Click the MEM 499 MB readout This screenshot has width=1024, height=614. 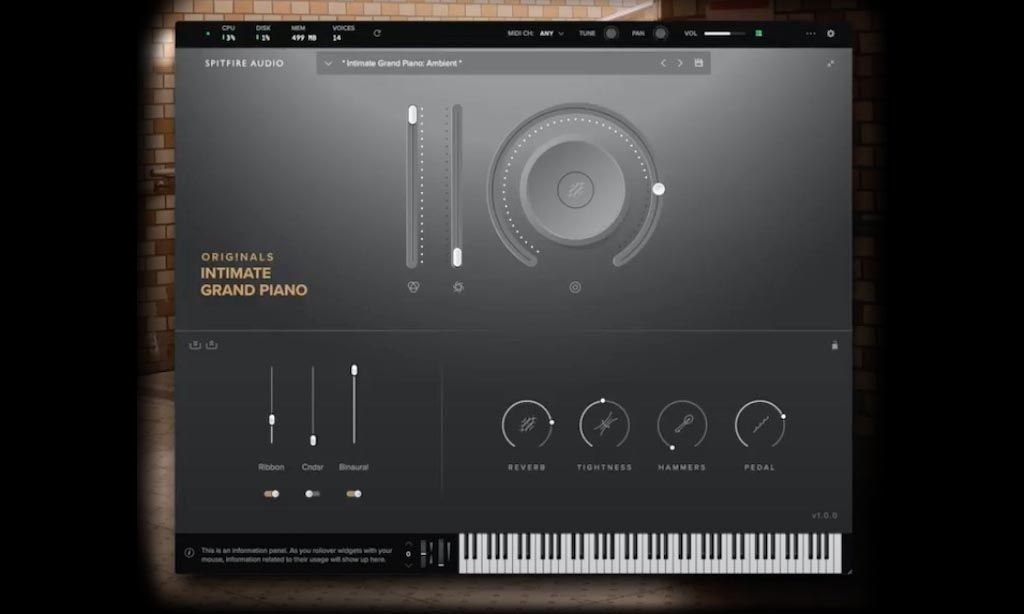click(303, 33)
